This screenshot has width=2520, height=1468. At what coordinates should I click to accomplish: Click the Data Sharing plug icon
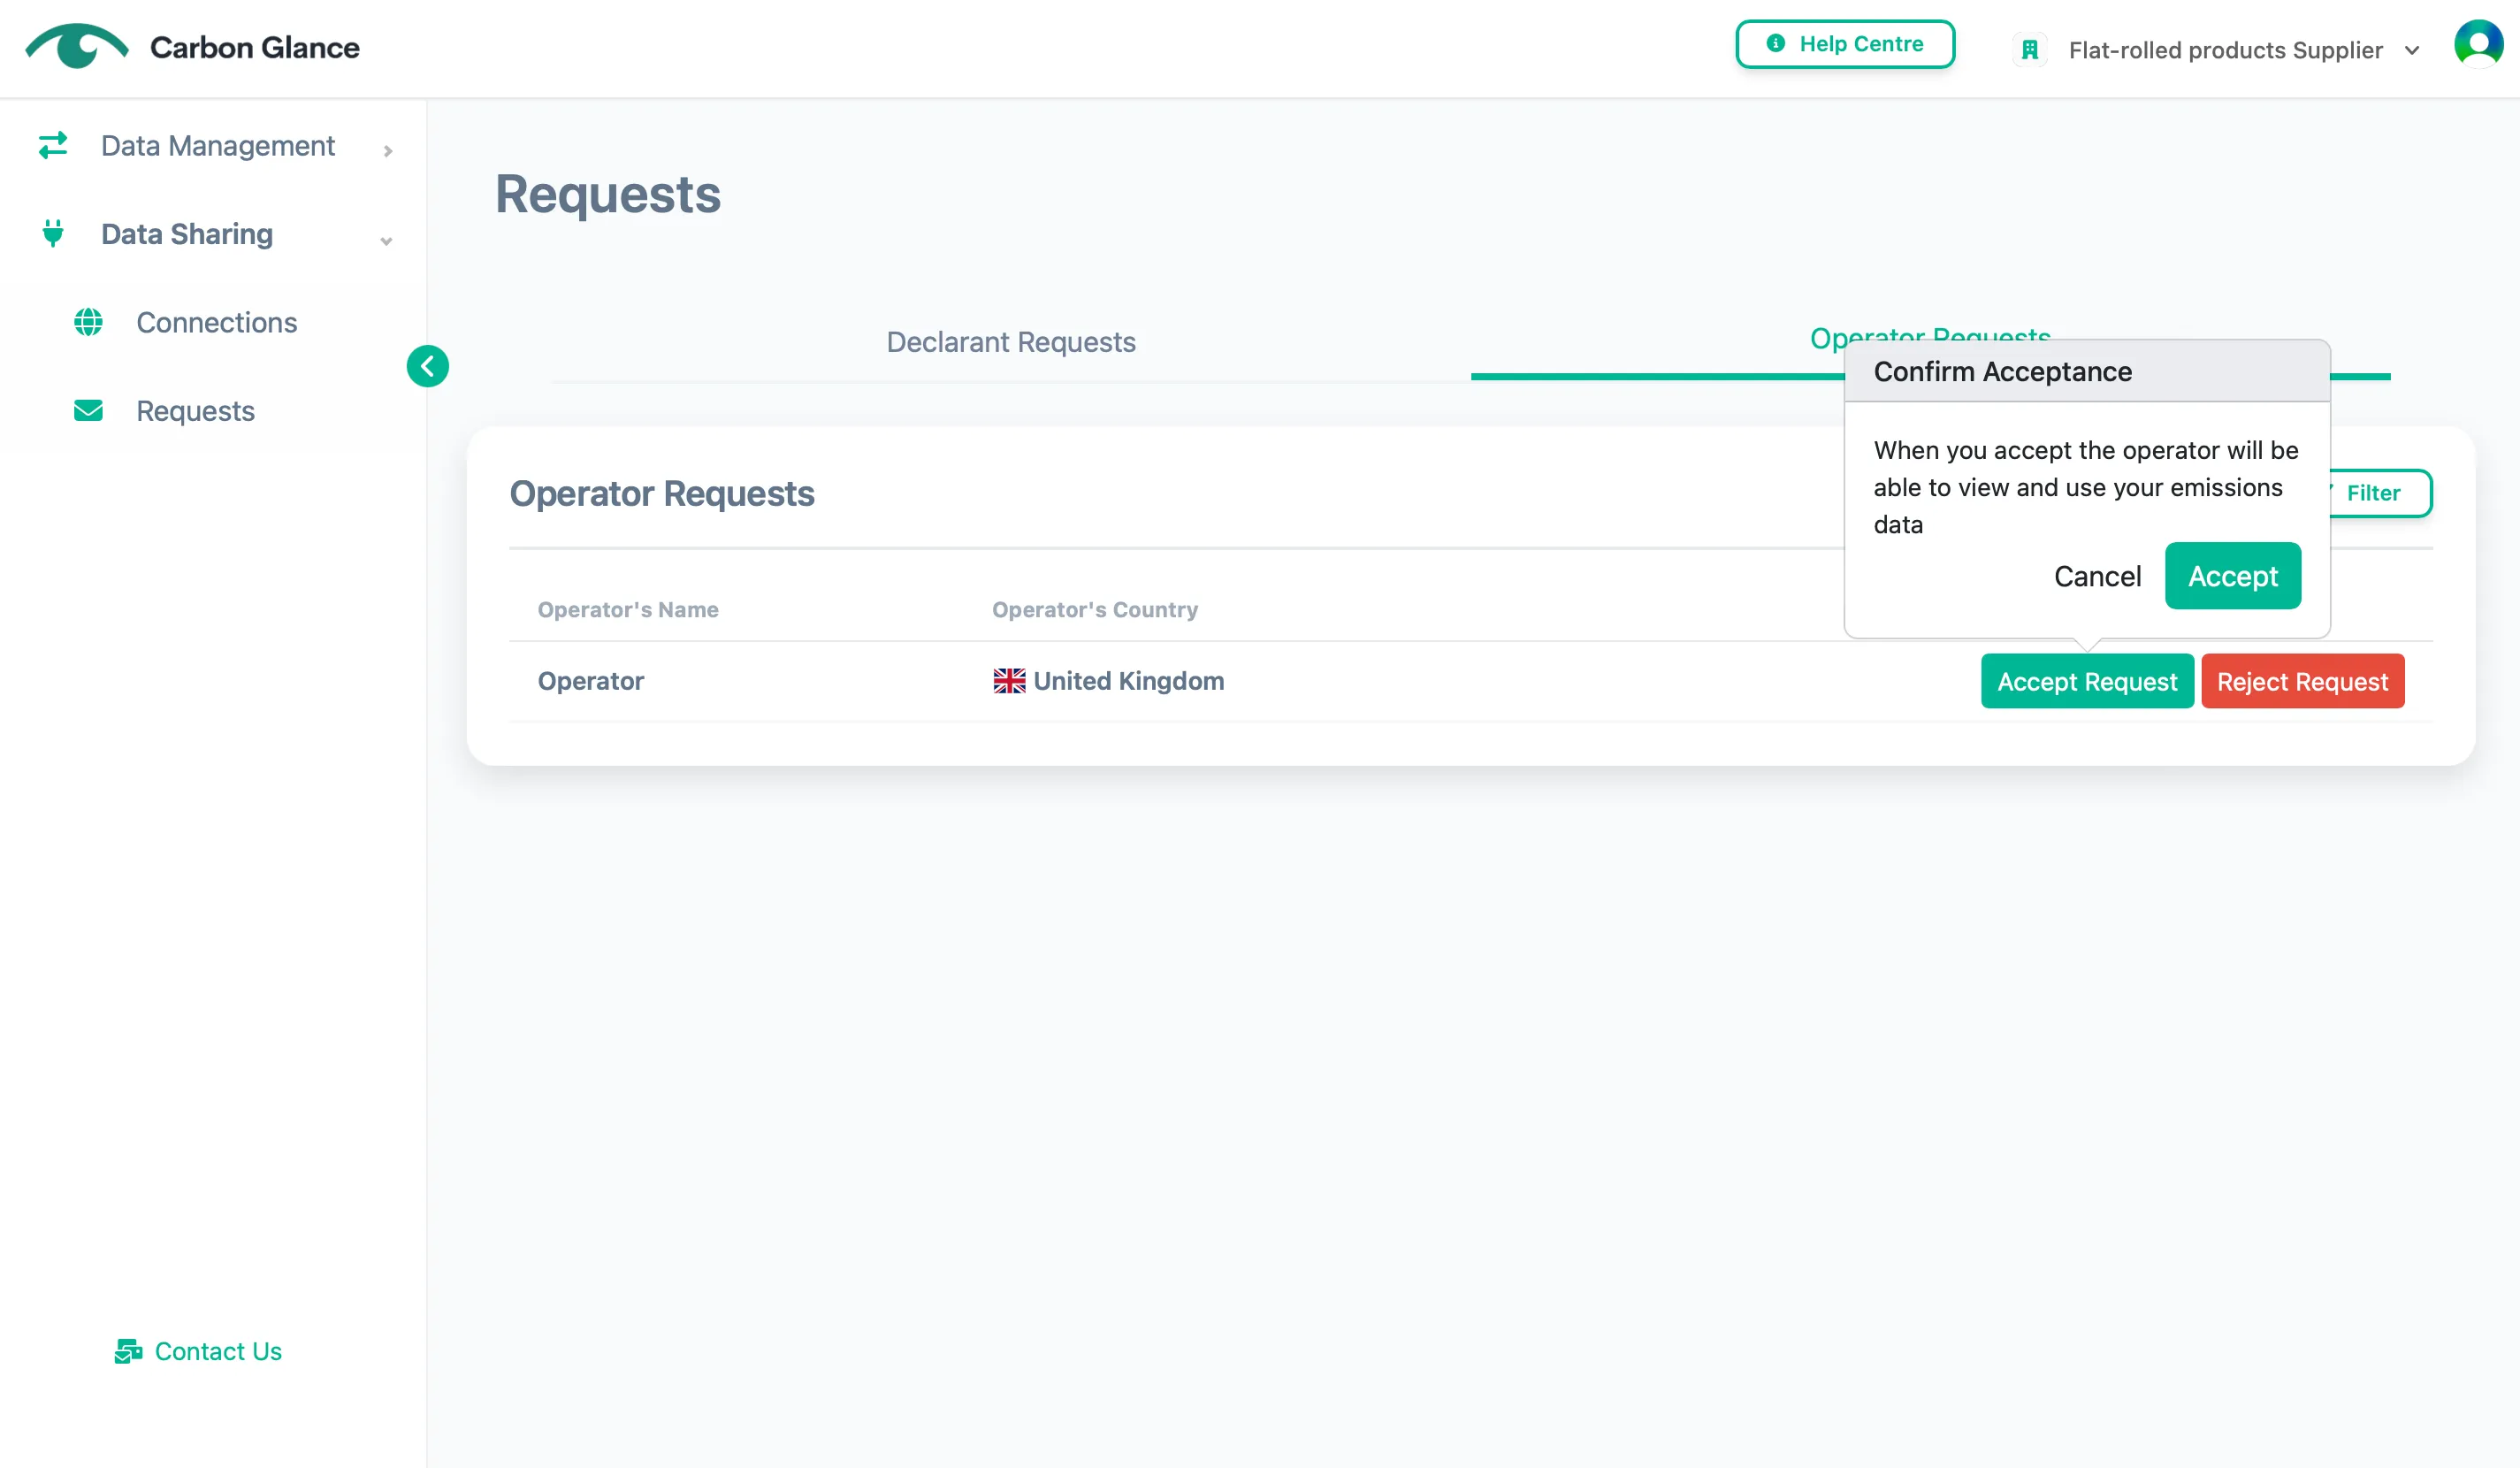click(x=53, y=233)
